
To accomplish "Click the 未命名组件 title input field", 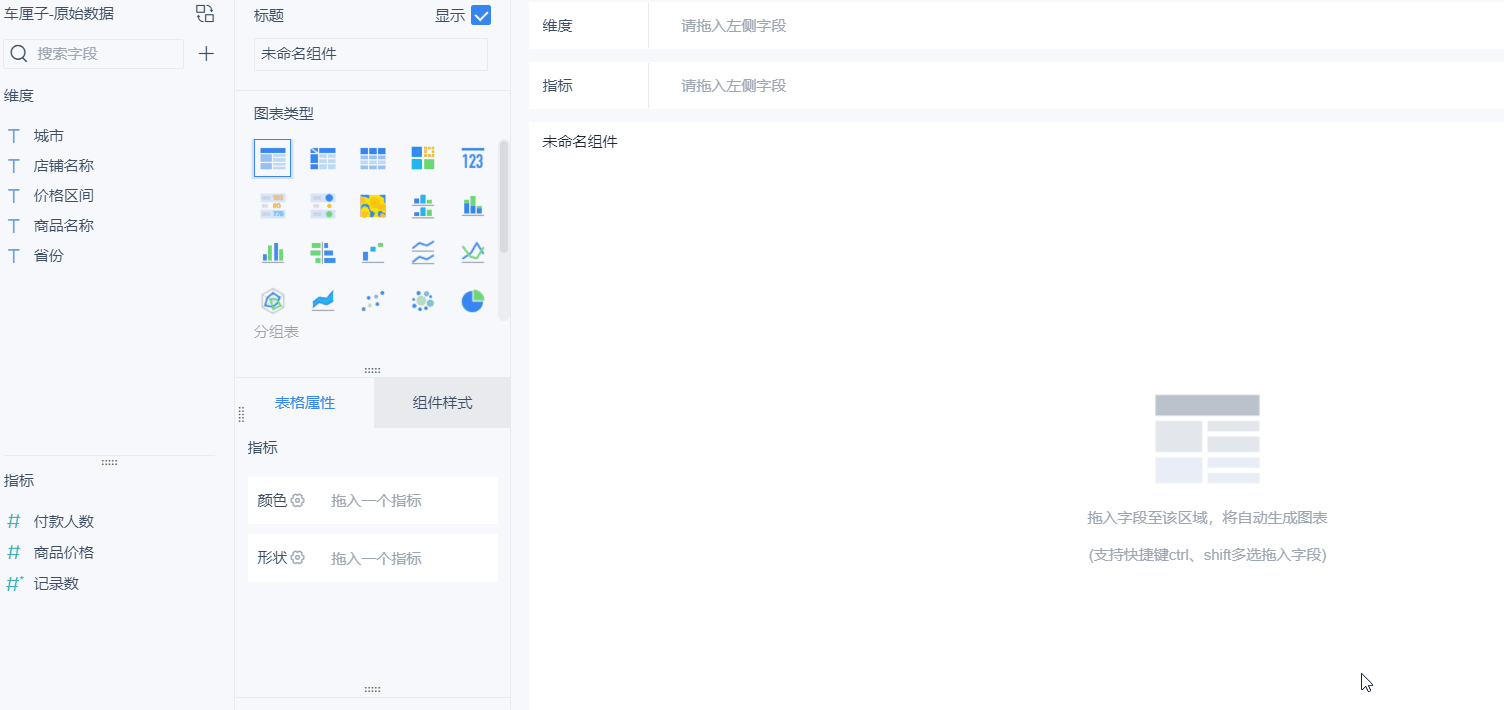I will 370,54.
